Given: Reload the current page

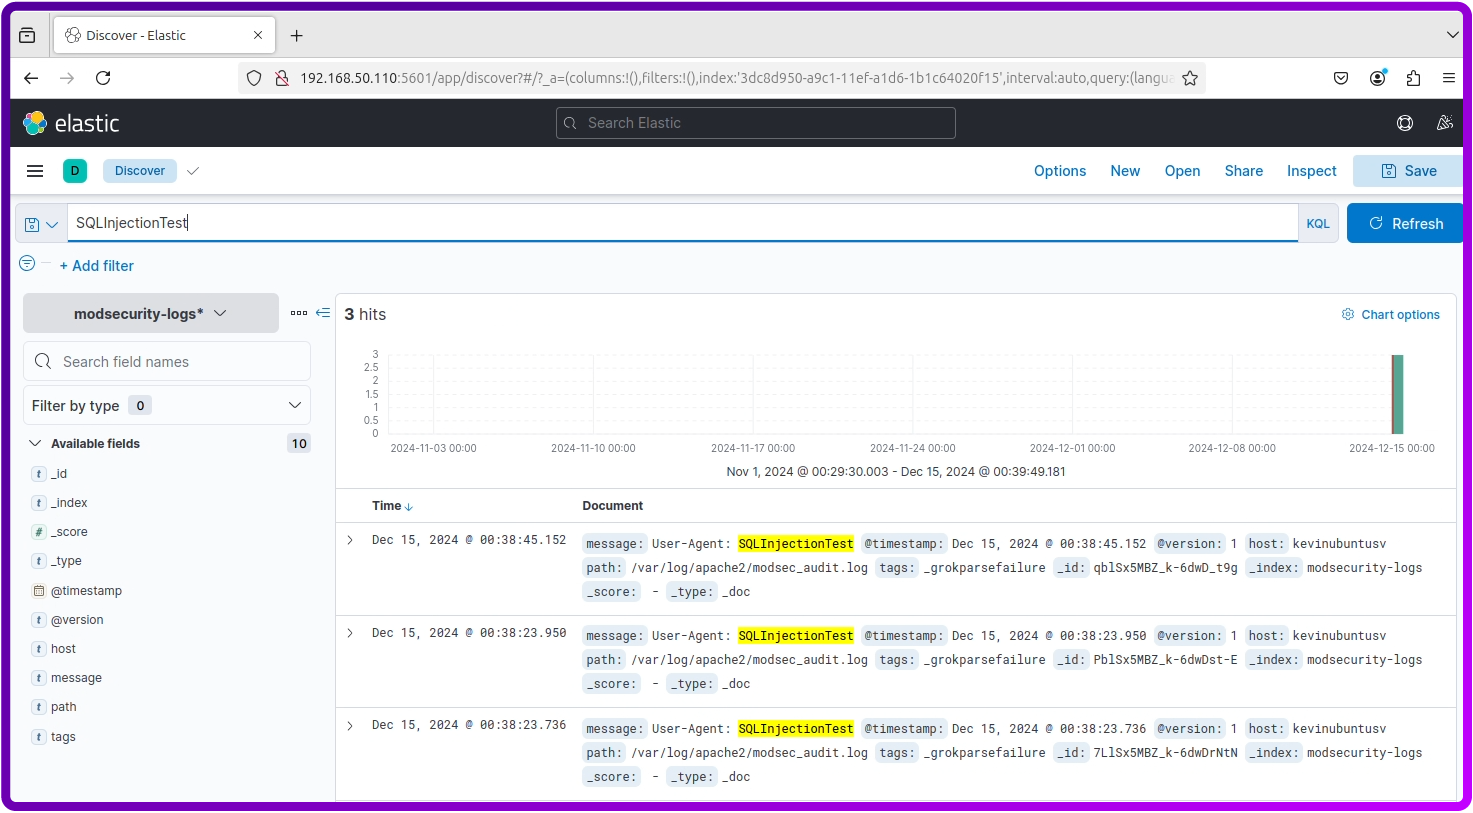Looking at the screenshot, I should (x=103, y=78).
